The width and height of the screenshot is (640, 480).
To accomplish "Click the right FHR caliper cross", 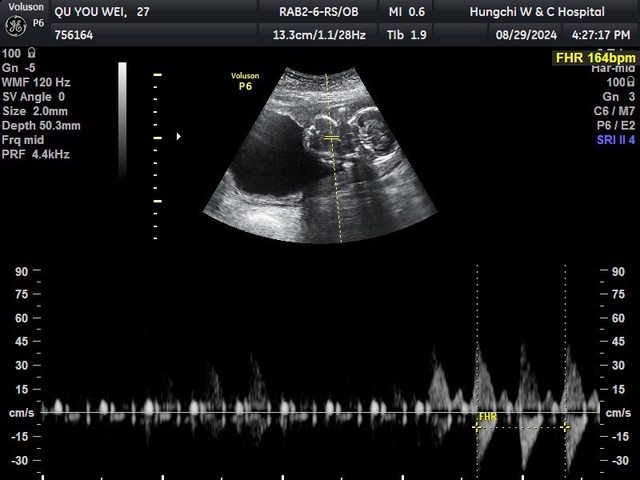I will (x=565, y=427).
